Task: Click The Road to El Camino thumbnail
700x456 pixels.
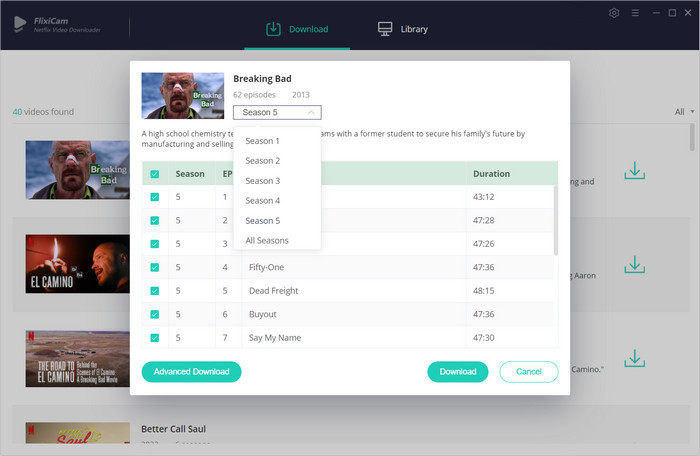Action: [x=78, y=359]
